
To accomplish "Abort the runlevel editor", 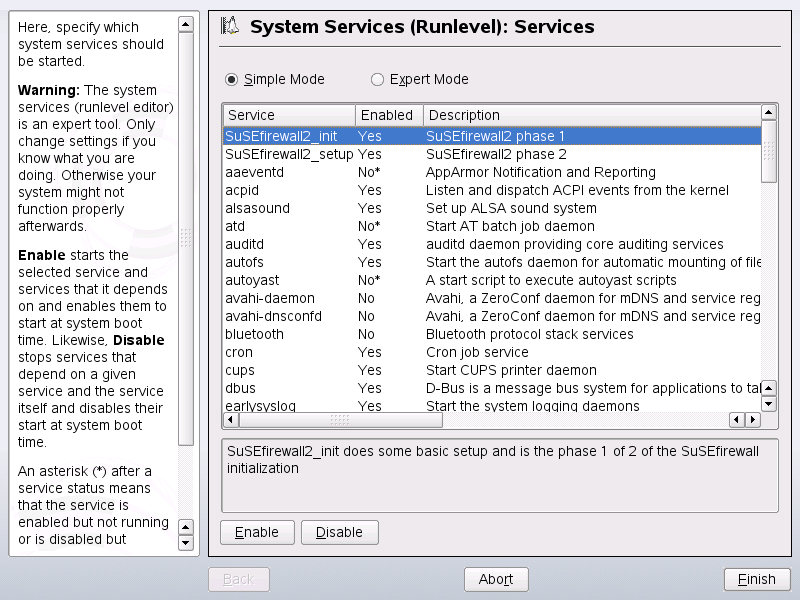I will coord(496,579).
